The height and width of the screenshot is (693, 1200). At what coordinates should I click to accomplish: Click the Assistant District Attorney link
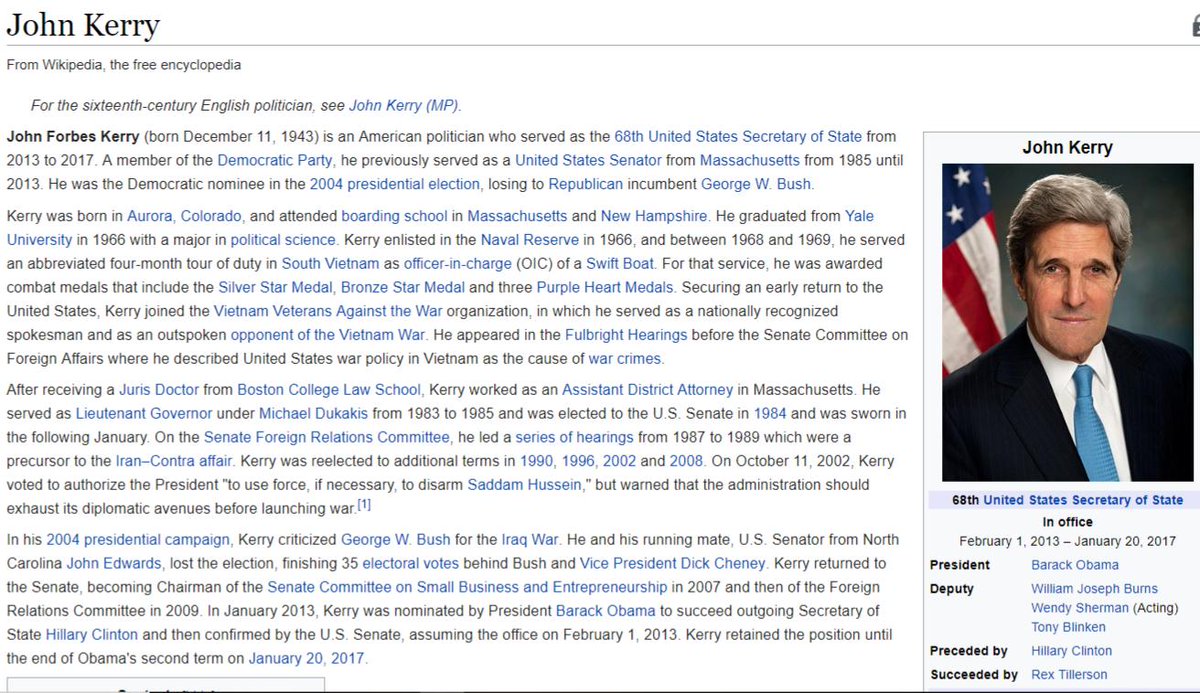(x=647, y=390)
